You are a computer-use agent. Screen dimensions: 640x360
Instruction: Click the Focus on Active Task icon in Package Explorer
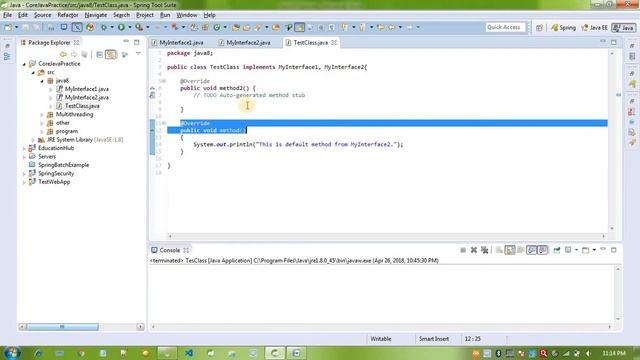[125, 54]
